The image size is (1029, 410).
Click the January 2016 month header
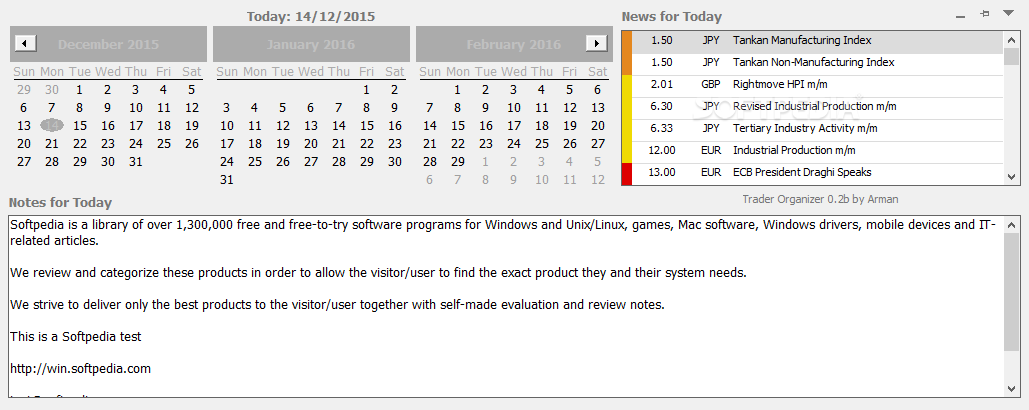(x=310, y=45)
